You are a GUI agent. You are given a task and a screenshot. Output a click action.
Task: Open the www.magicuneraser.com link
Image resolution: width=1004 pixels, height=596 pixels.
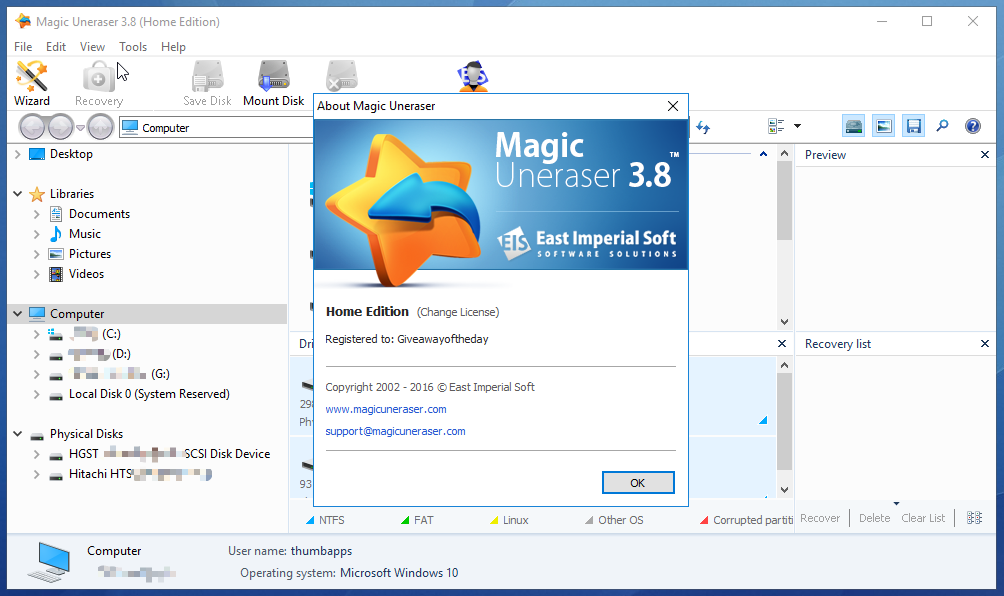click(385, 409)
